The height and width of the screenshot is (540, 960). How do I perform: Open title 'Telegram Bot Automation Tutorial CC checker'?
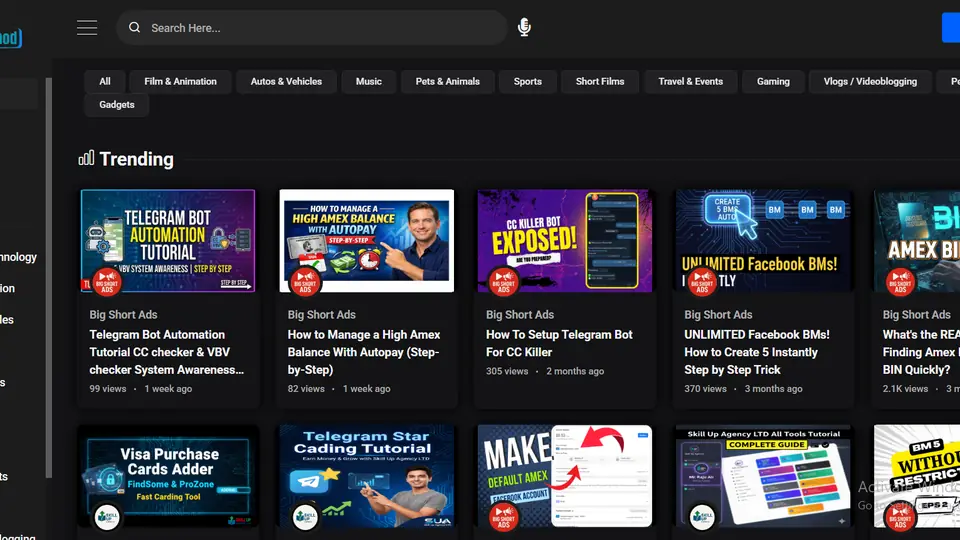[167, 352]
